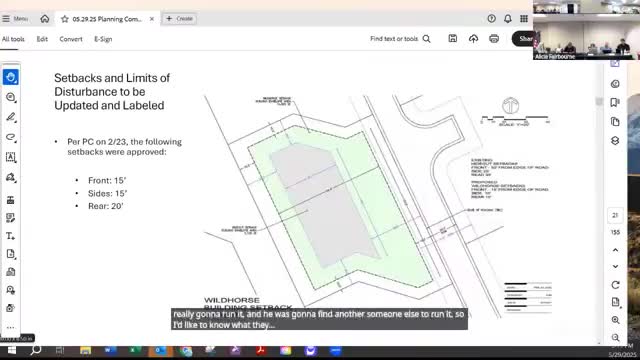The width and height of the screenshot is (640, 360).
Task: Open the page thumbnails copy icon
Action: 615,122
